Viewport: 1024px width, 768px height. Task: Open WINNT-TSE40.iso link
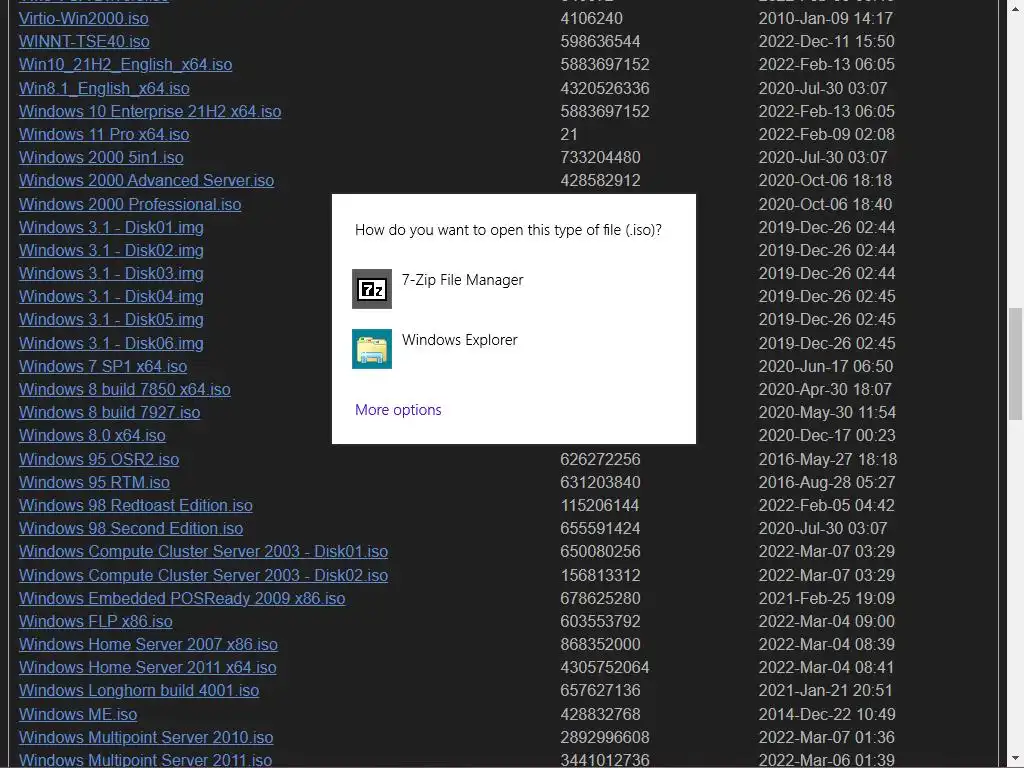(84, 41)
